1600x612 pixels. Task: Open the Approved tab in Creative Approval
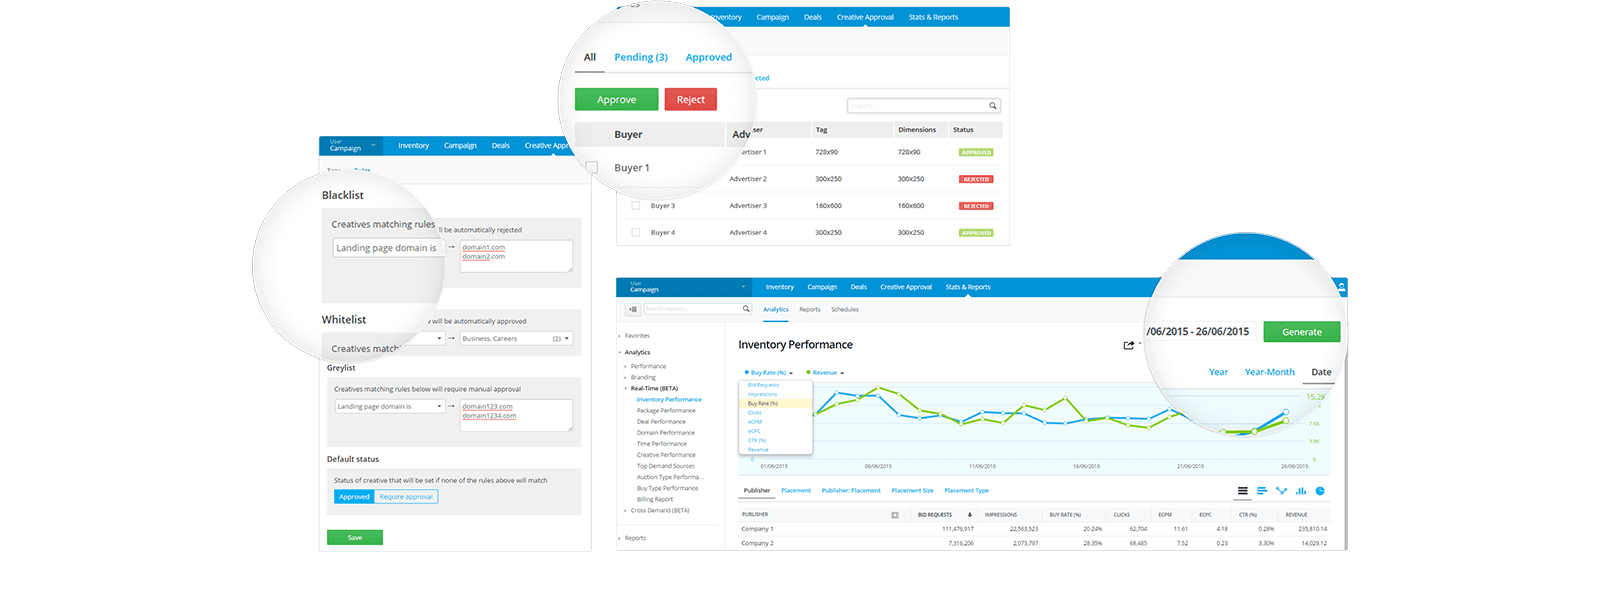(x=709, y=57)
